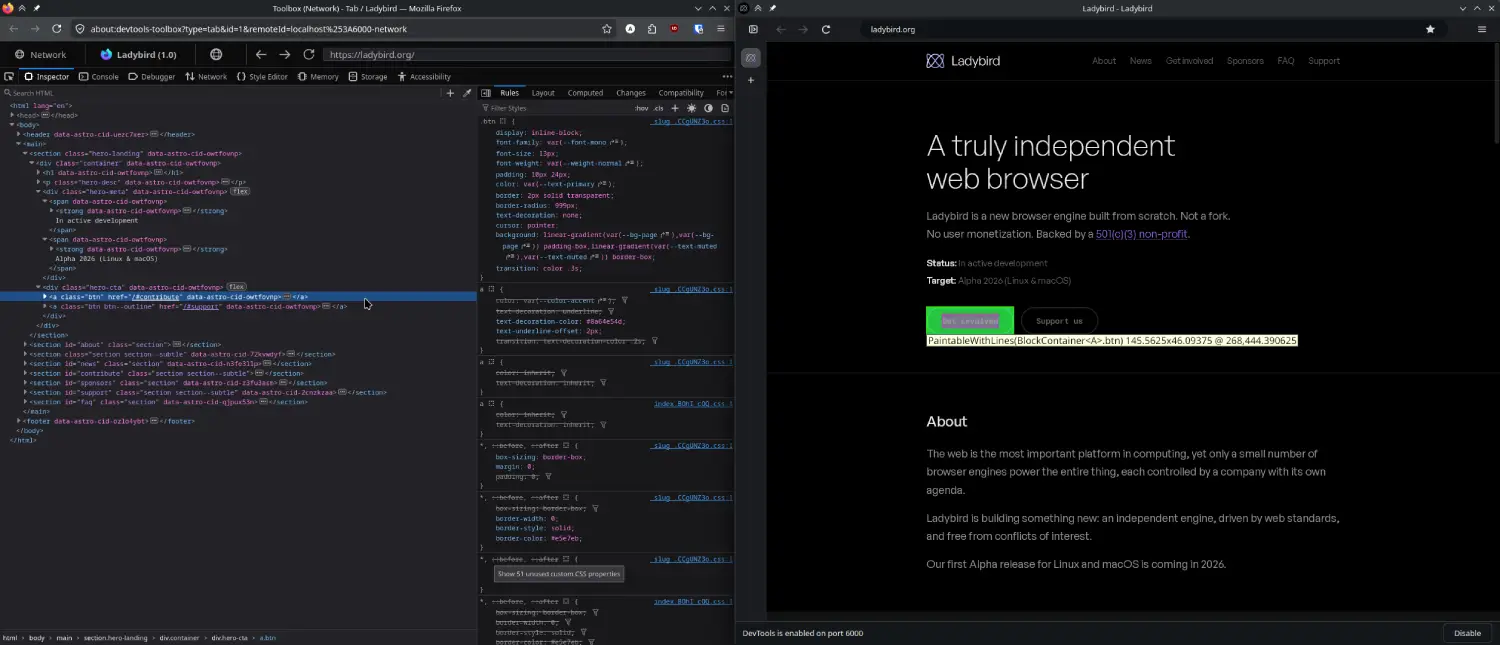The image size is (1500, 645).
Task: Toggle flex badge on hero-meta div
Action: (241, 191)
